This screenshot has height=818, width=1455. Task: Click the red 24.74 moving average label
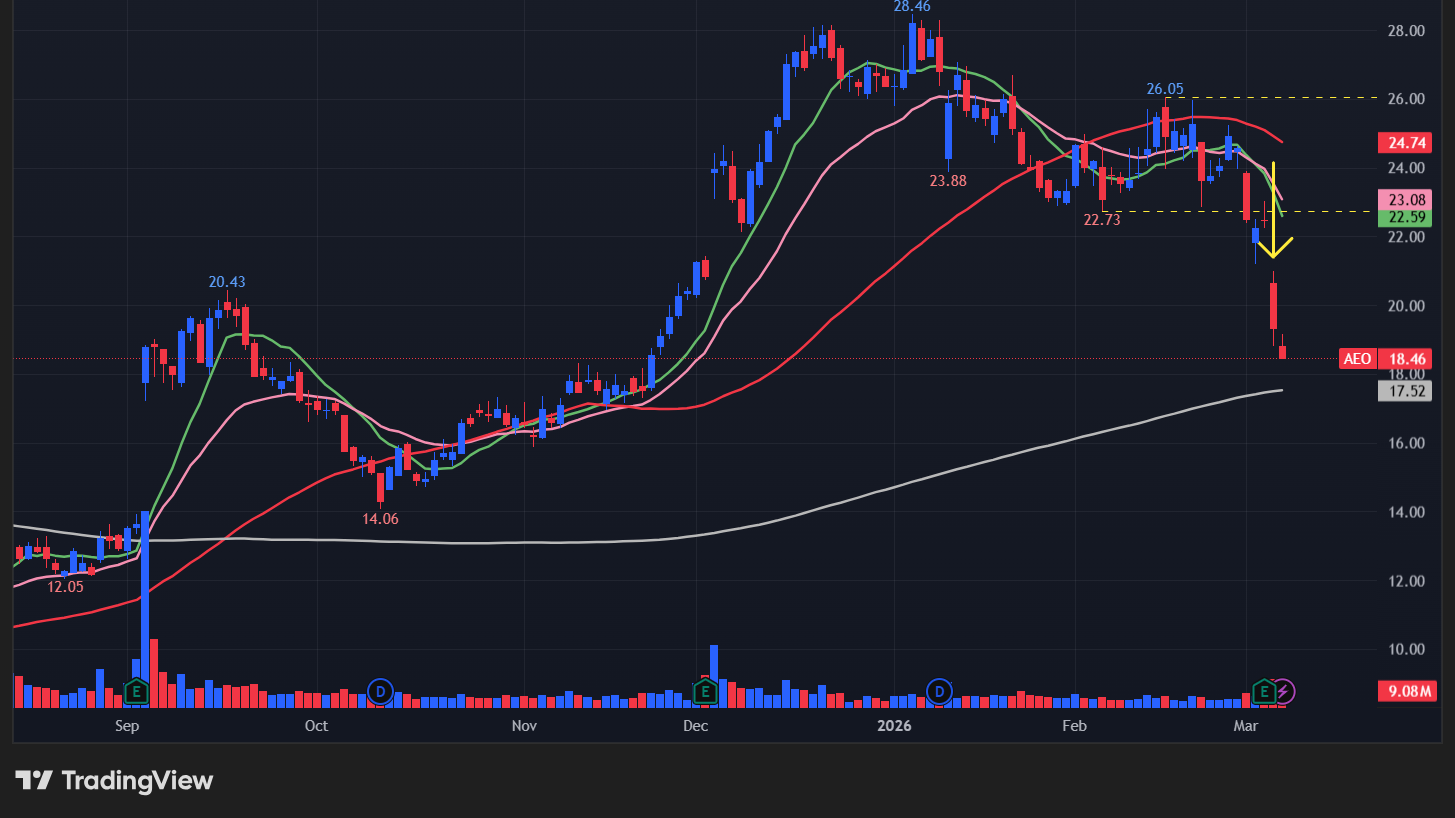click(x=1405, y=143)
